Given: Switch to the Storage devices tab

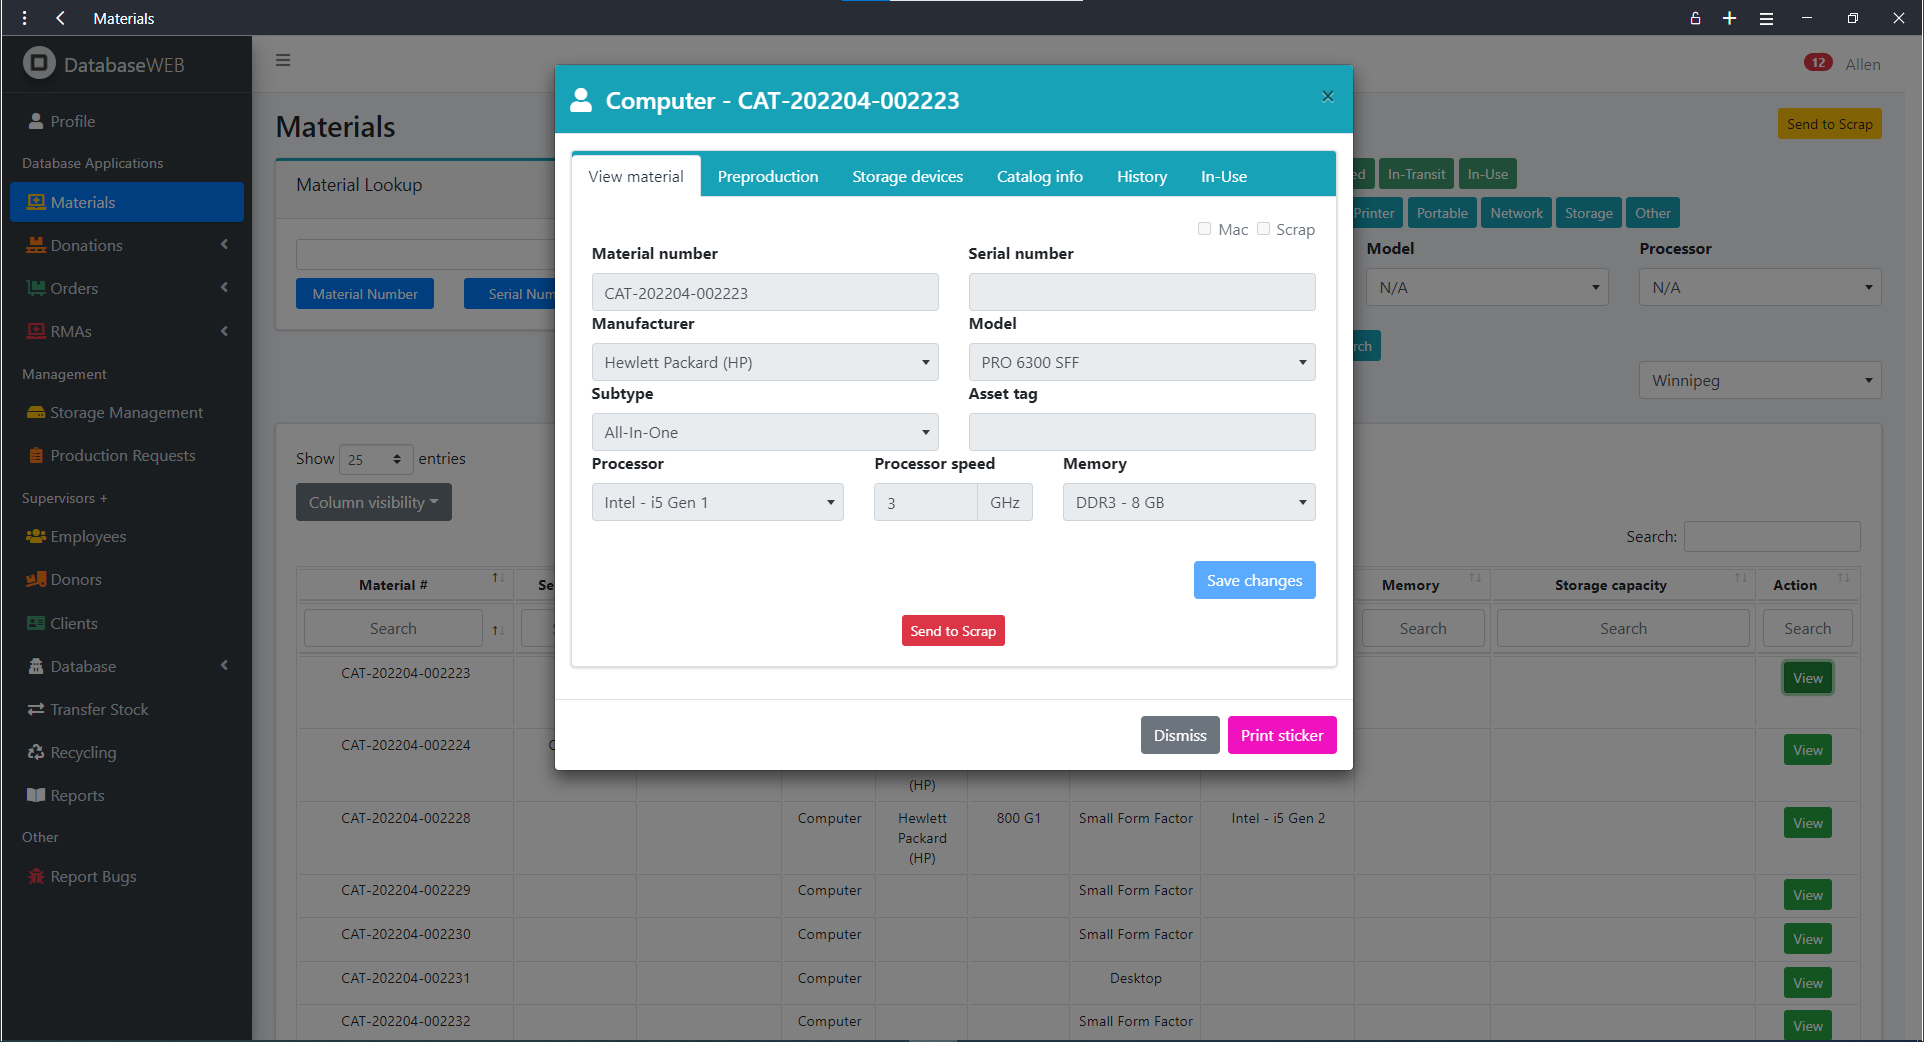Looking at the screenshot, I should coord(907,176).
